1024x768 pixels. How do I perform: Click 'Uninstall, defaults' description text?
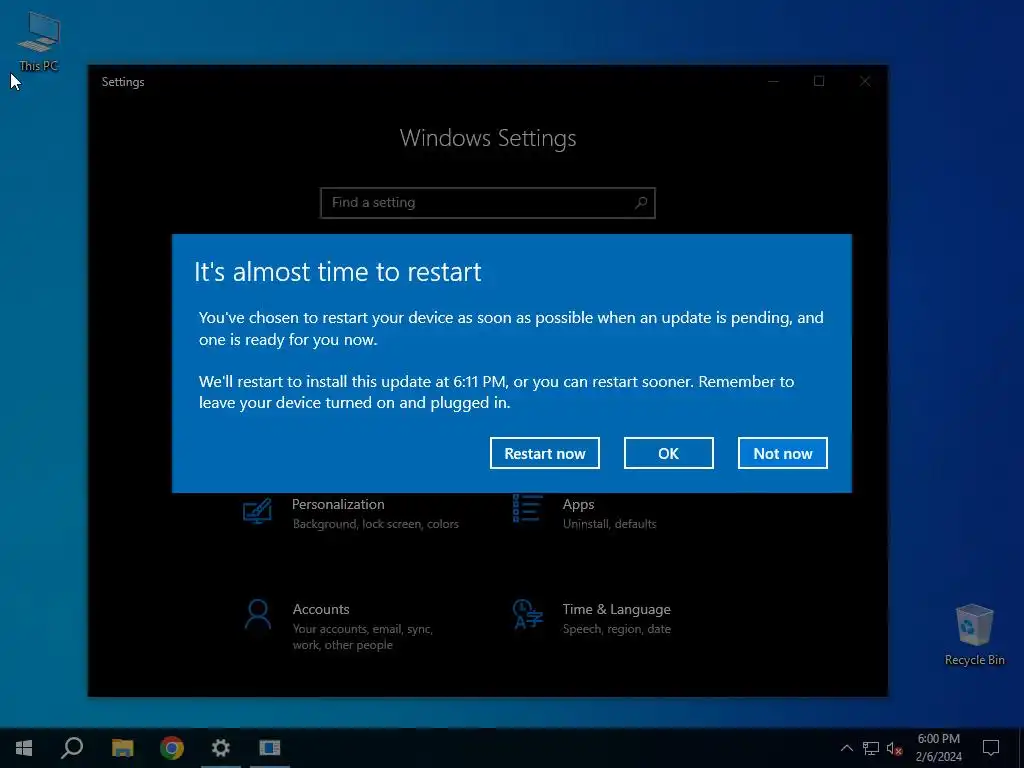[609, 524]
